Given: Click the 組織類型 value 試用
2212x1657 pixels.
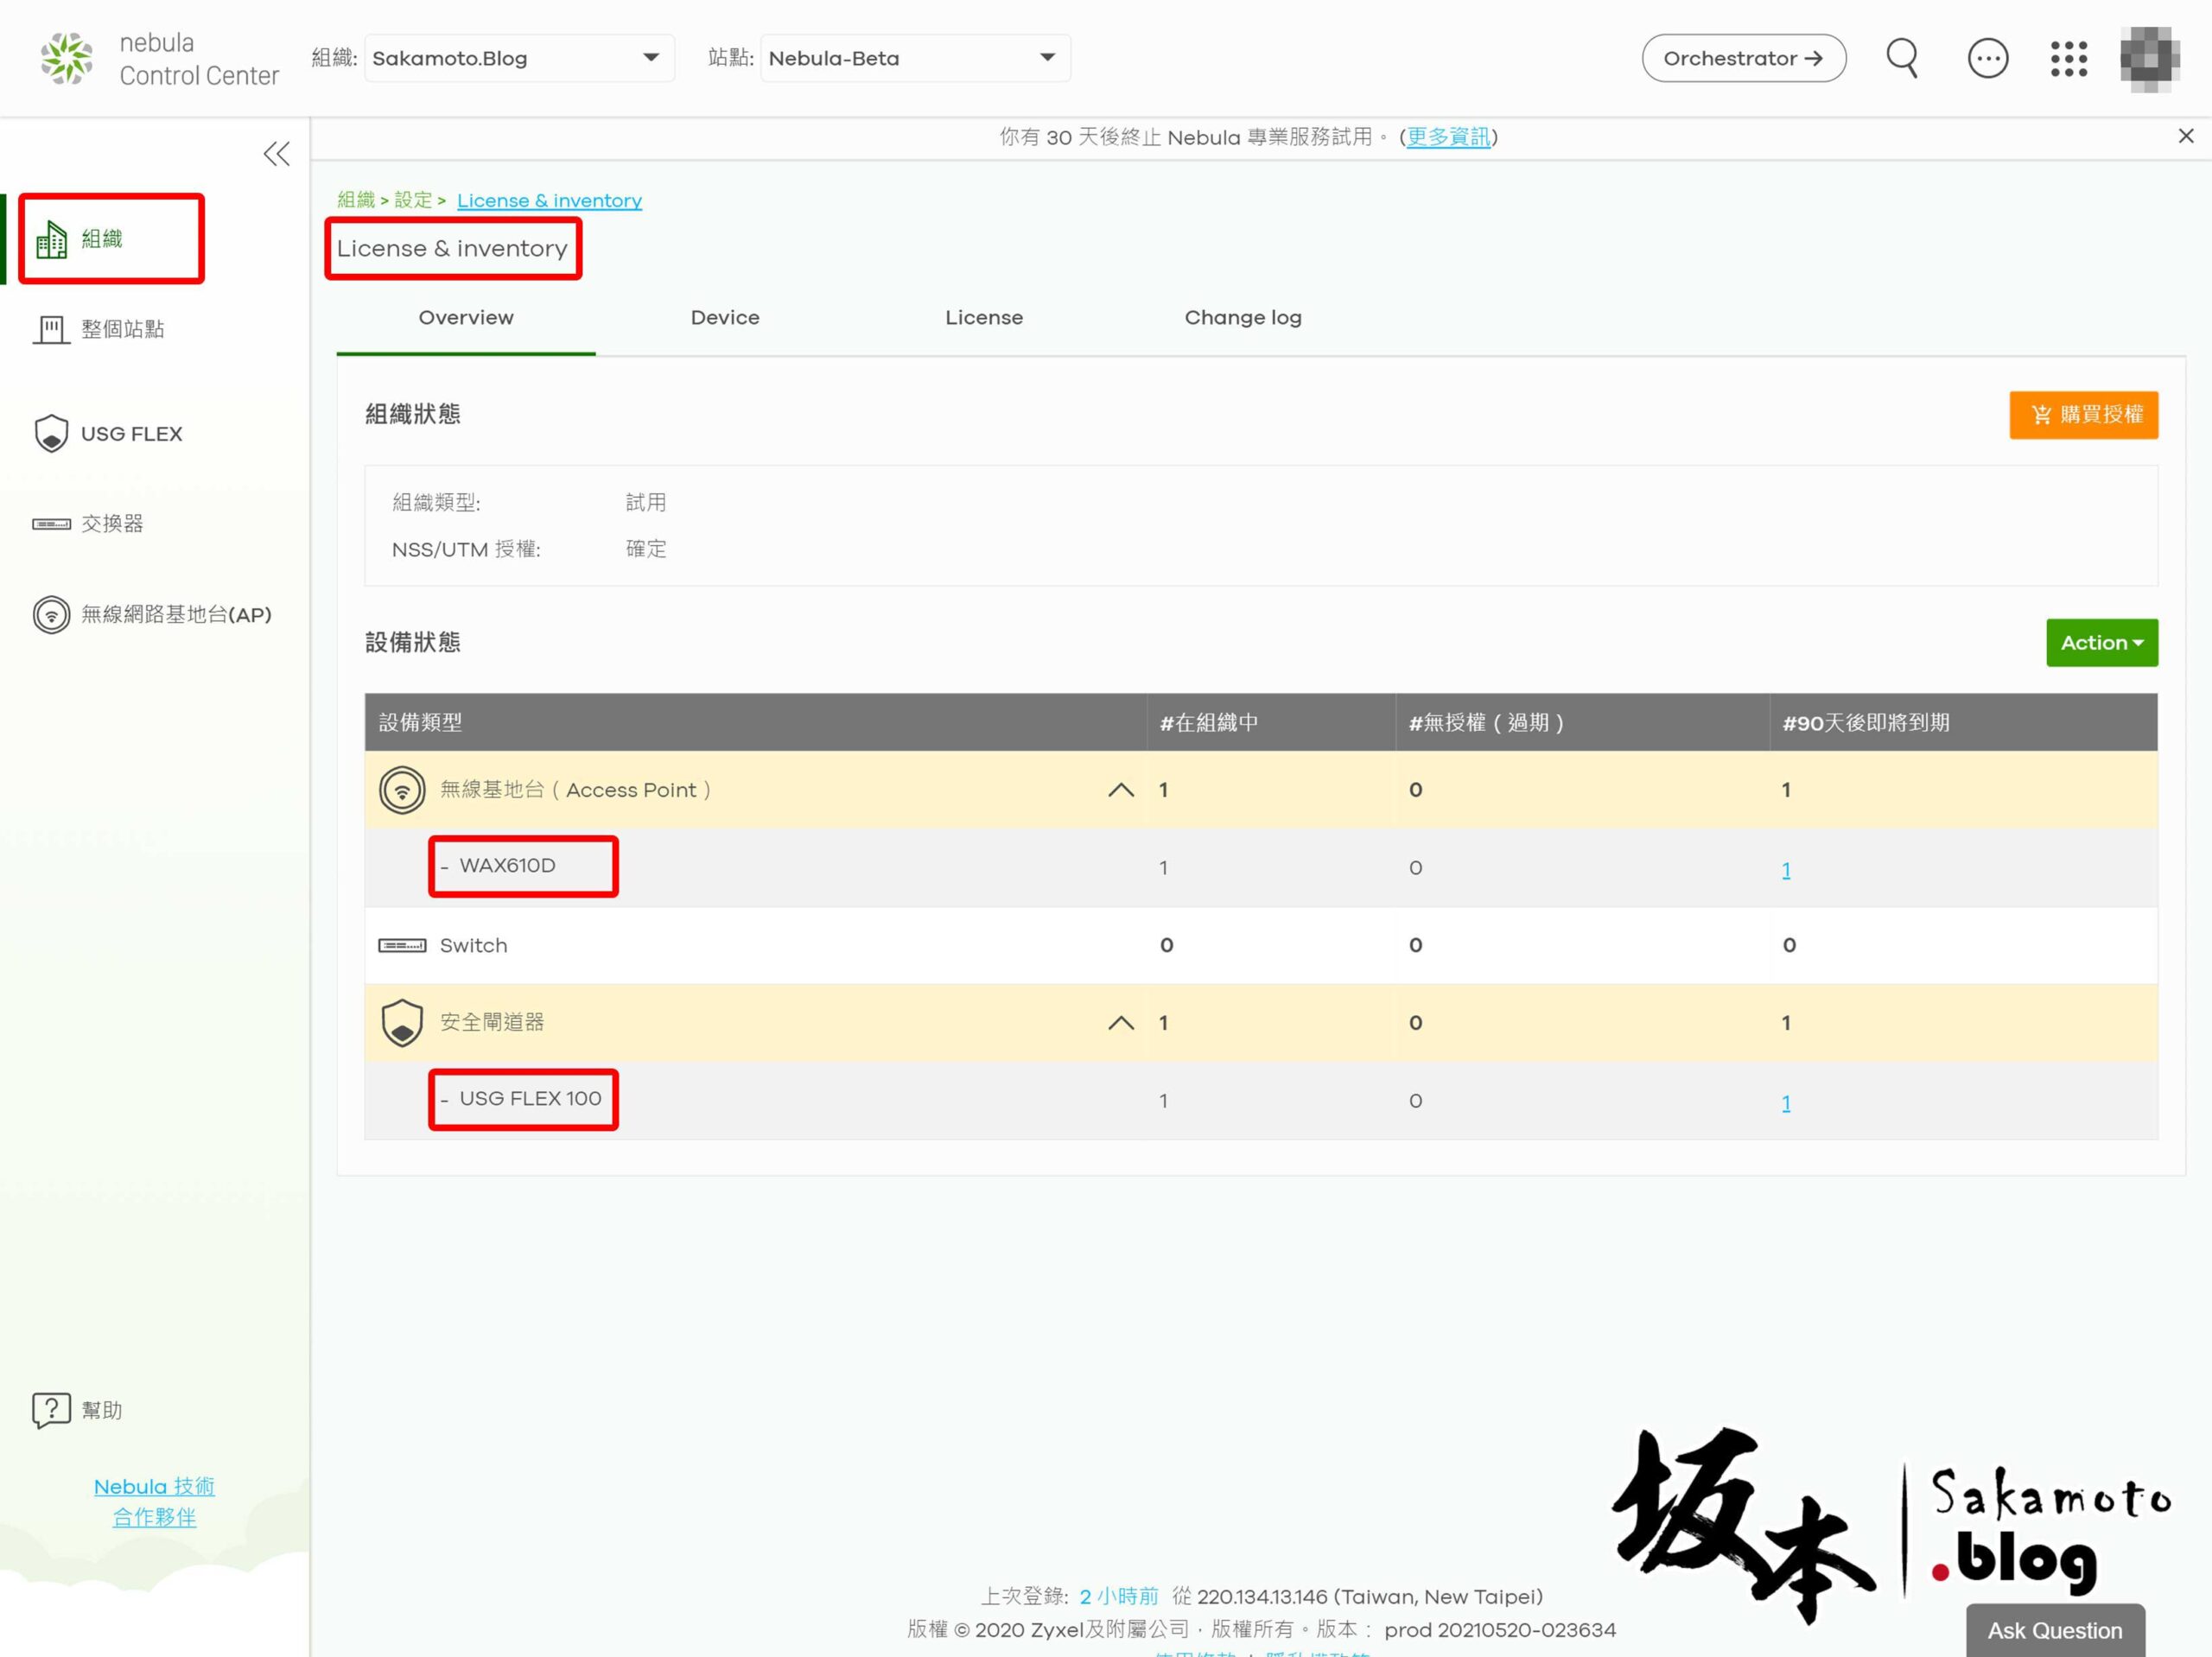Looking at the screenshot, I should click(646, 502).
